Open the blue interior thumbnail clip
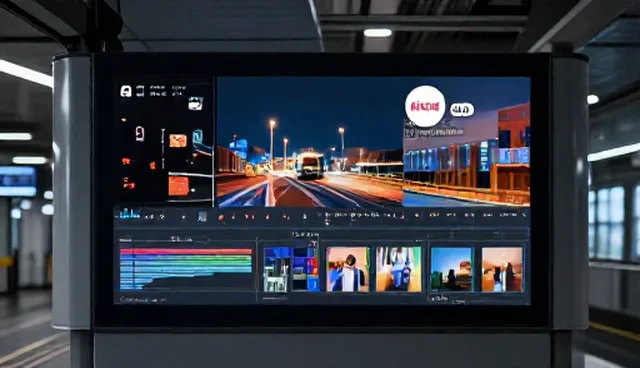 point(291,269)
